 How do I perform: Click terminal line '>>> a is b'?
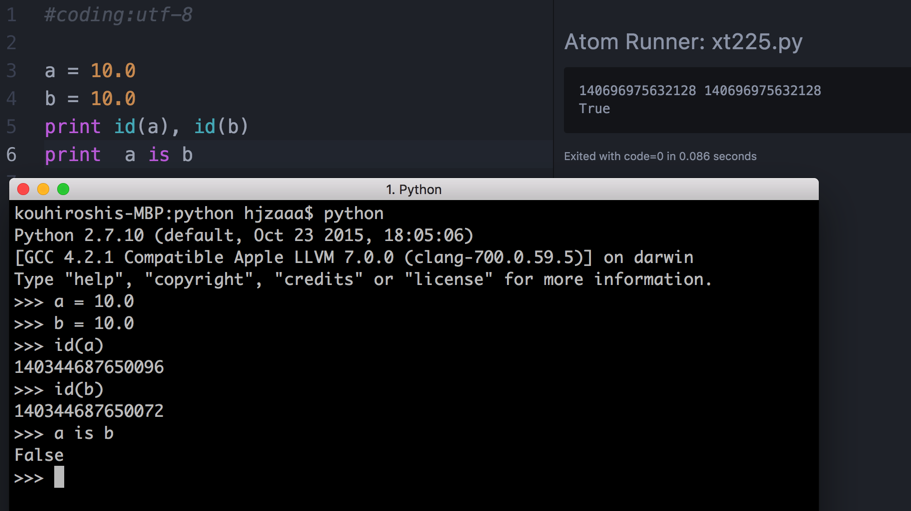point(64,434)
